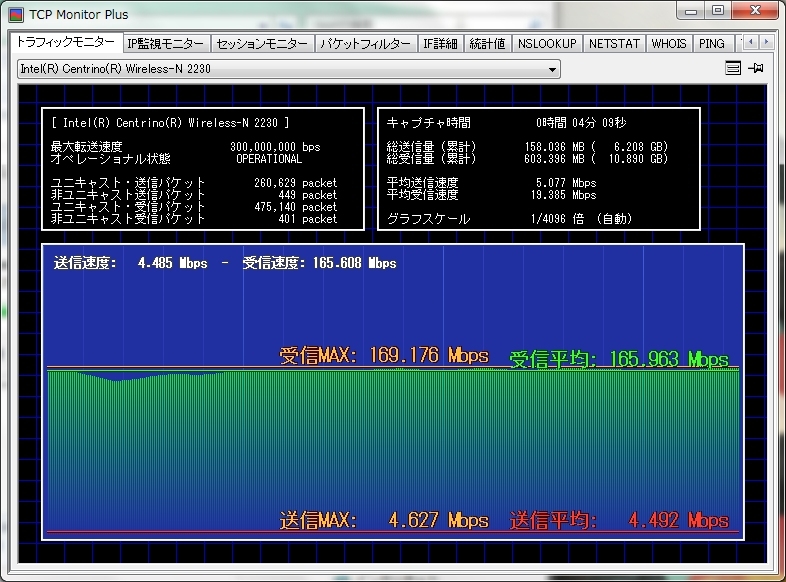Select the セッションモニター tab
Screen dimensions: 786x582
click(x=262, y=44)
